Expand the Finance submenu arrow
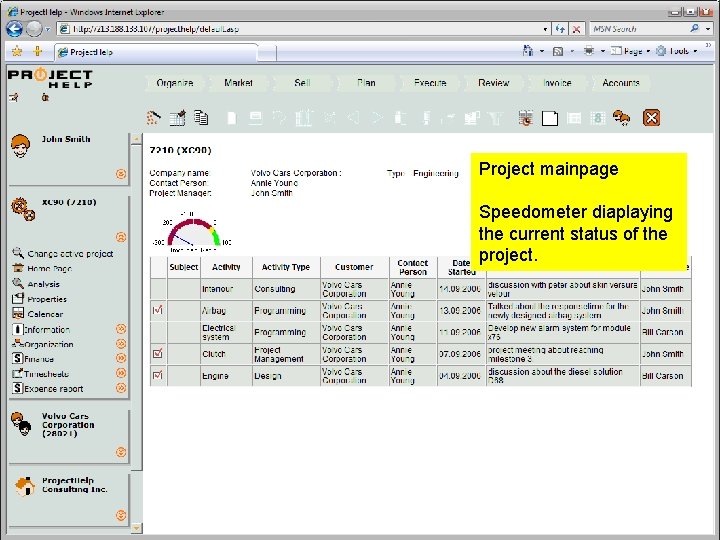Image resolution: width=720 pixels, height=540 pixels. [121, 358]
